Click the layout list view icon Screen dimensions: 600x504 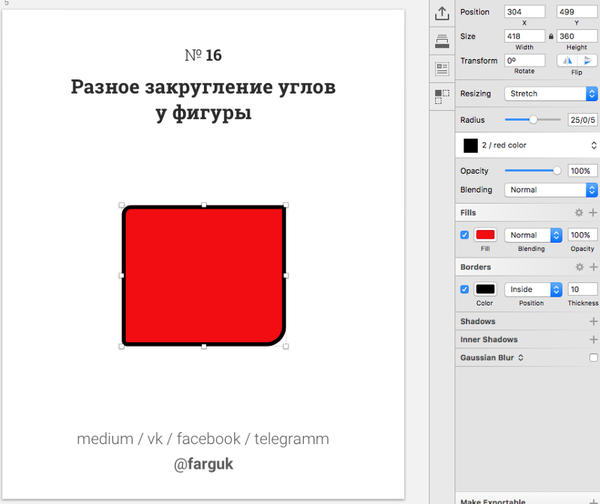pyautogui.click(x=442, y=69)
